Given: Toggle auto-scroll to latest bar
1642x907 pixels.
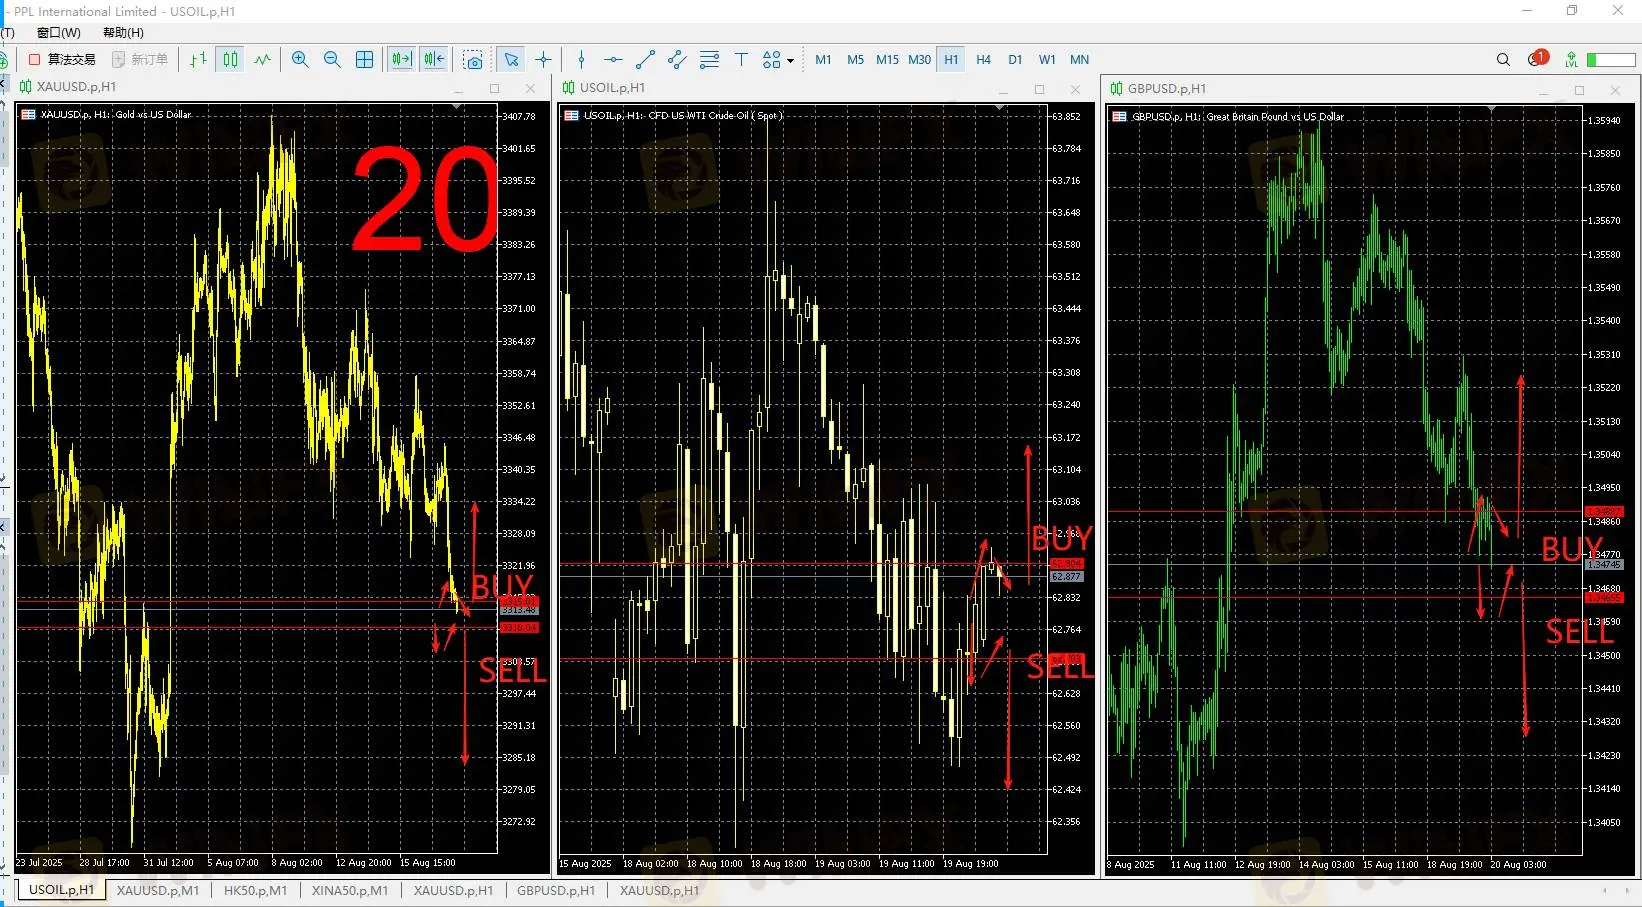Looking at the screenshot, I should (402, 60).
